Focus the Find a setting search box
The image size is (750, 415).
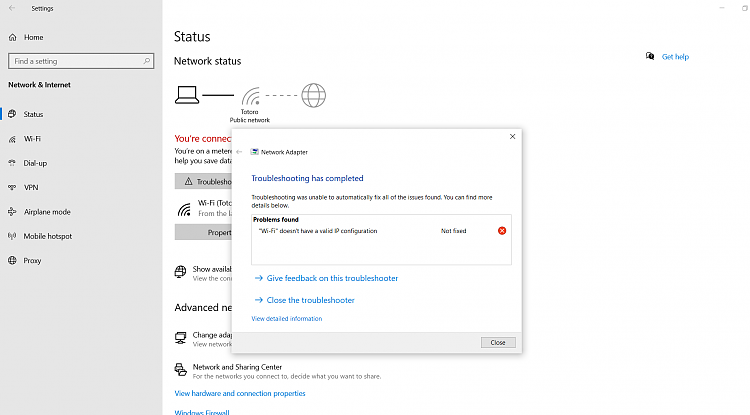(81, 61)
